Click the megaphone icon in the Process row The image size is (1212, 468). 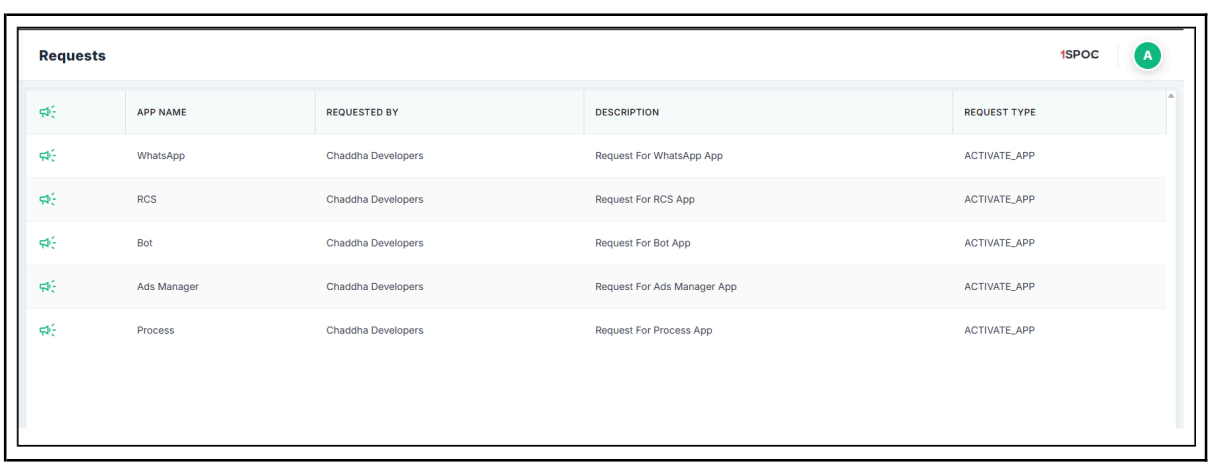[x=47, y=330]
